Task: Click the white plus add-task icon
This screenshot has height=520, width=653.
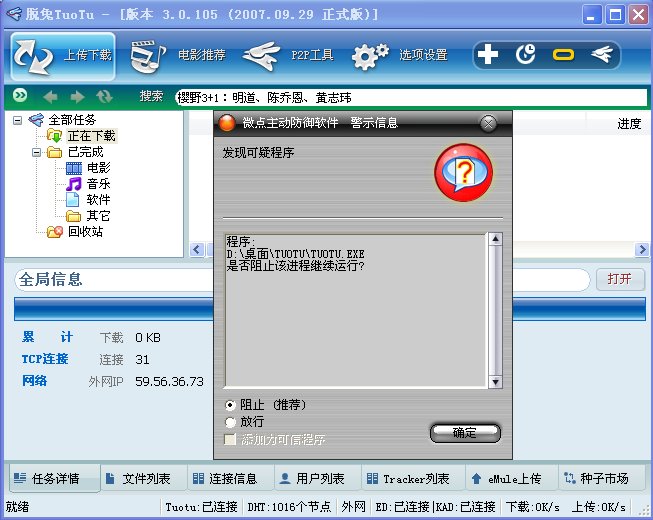Action: [488, 55]
